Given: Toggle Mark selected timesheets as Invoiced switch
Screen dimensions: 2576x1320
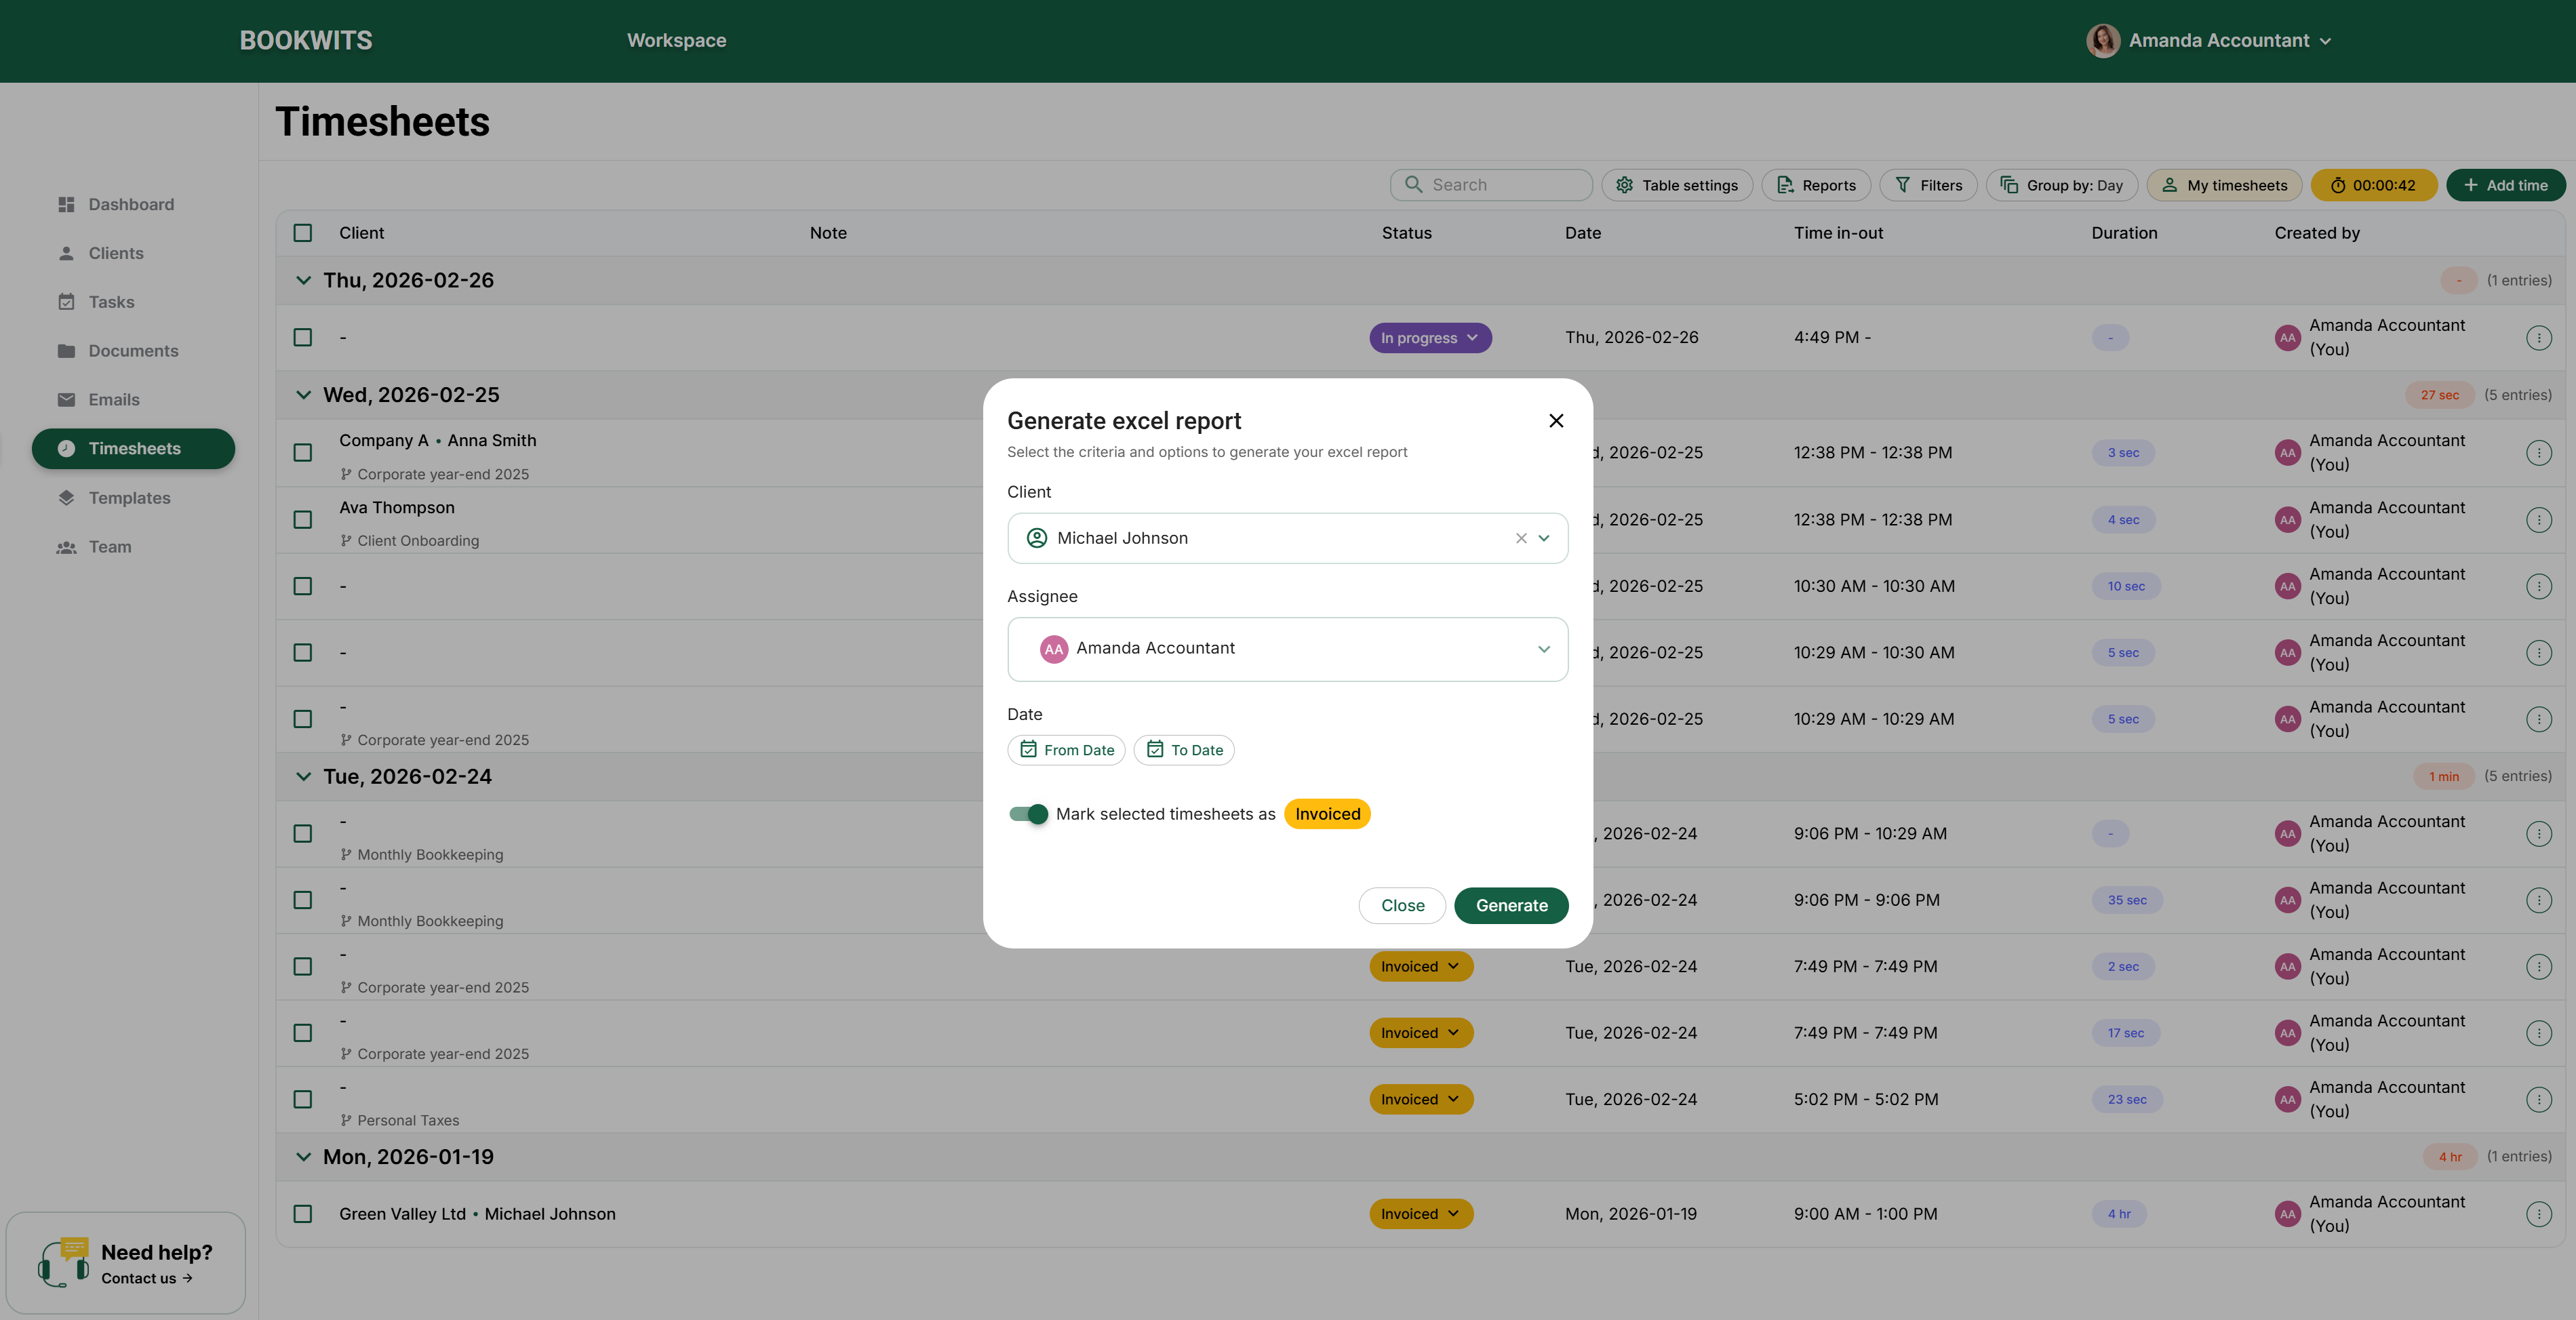Looking at the screenshot, I should click(1028, 814).
